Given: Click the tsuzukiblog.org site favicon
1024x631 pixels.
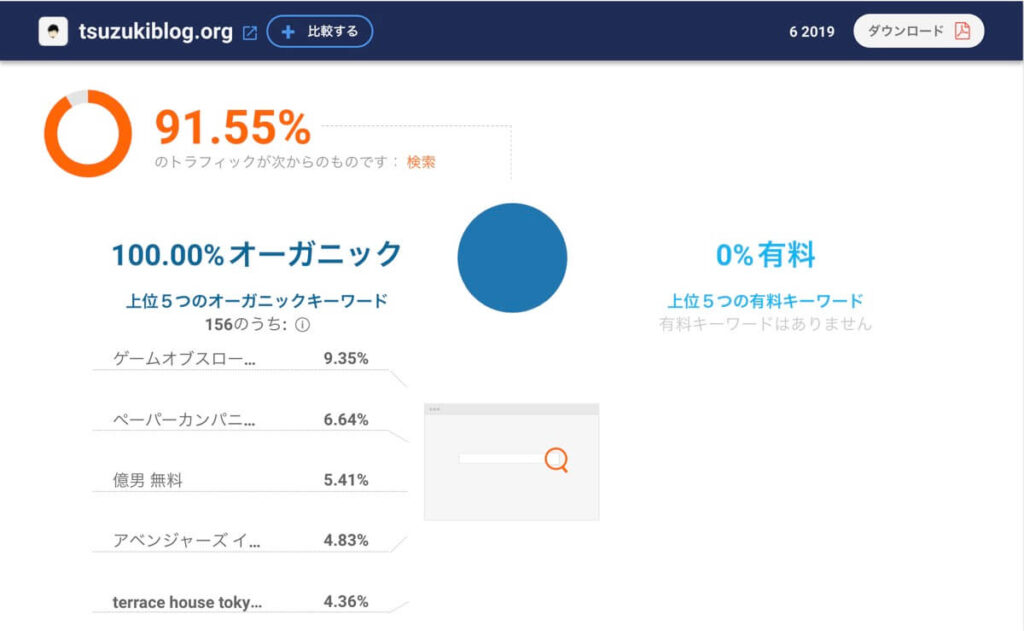Looking at the screenshot, I should 53,31.
